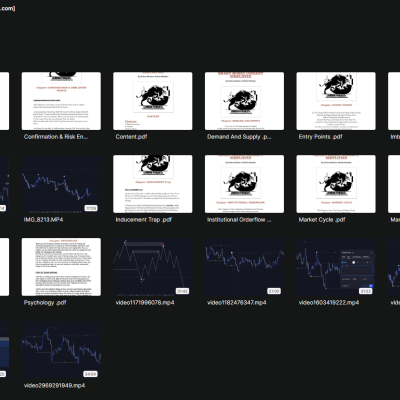Play the video1603419222.mp4 thumbnail

coord(336,267)
